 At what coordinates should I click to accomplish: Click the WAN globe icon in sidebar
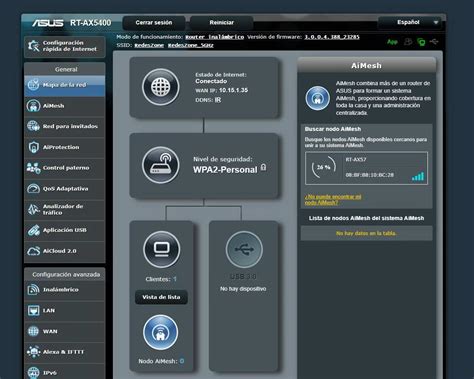pyautogui.click(x=34, y=331)
